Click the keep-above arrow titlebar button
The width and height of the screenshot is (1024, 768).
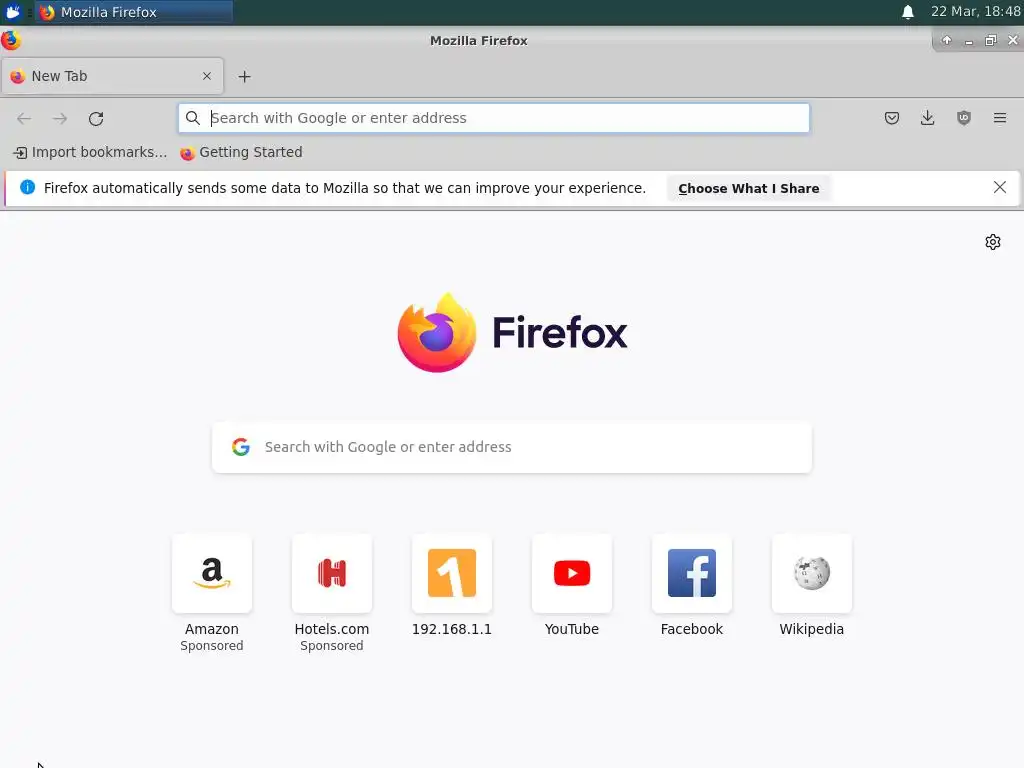point(946,40)
